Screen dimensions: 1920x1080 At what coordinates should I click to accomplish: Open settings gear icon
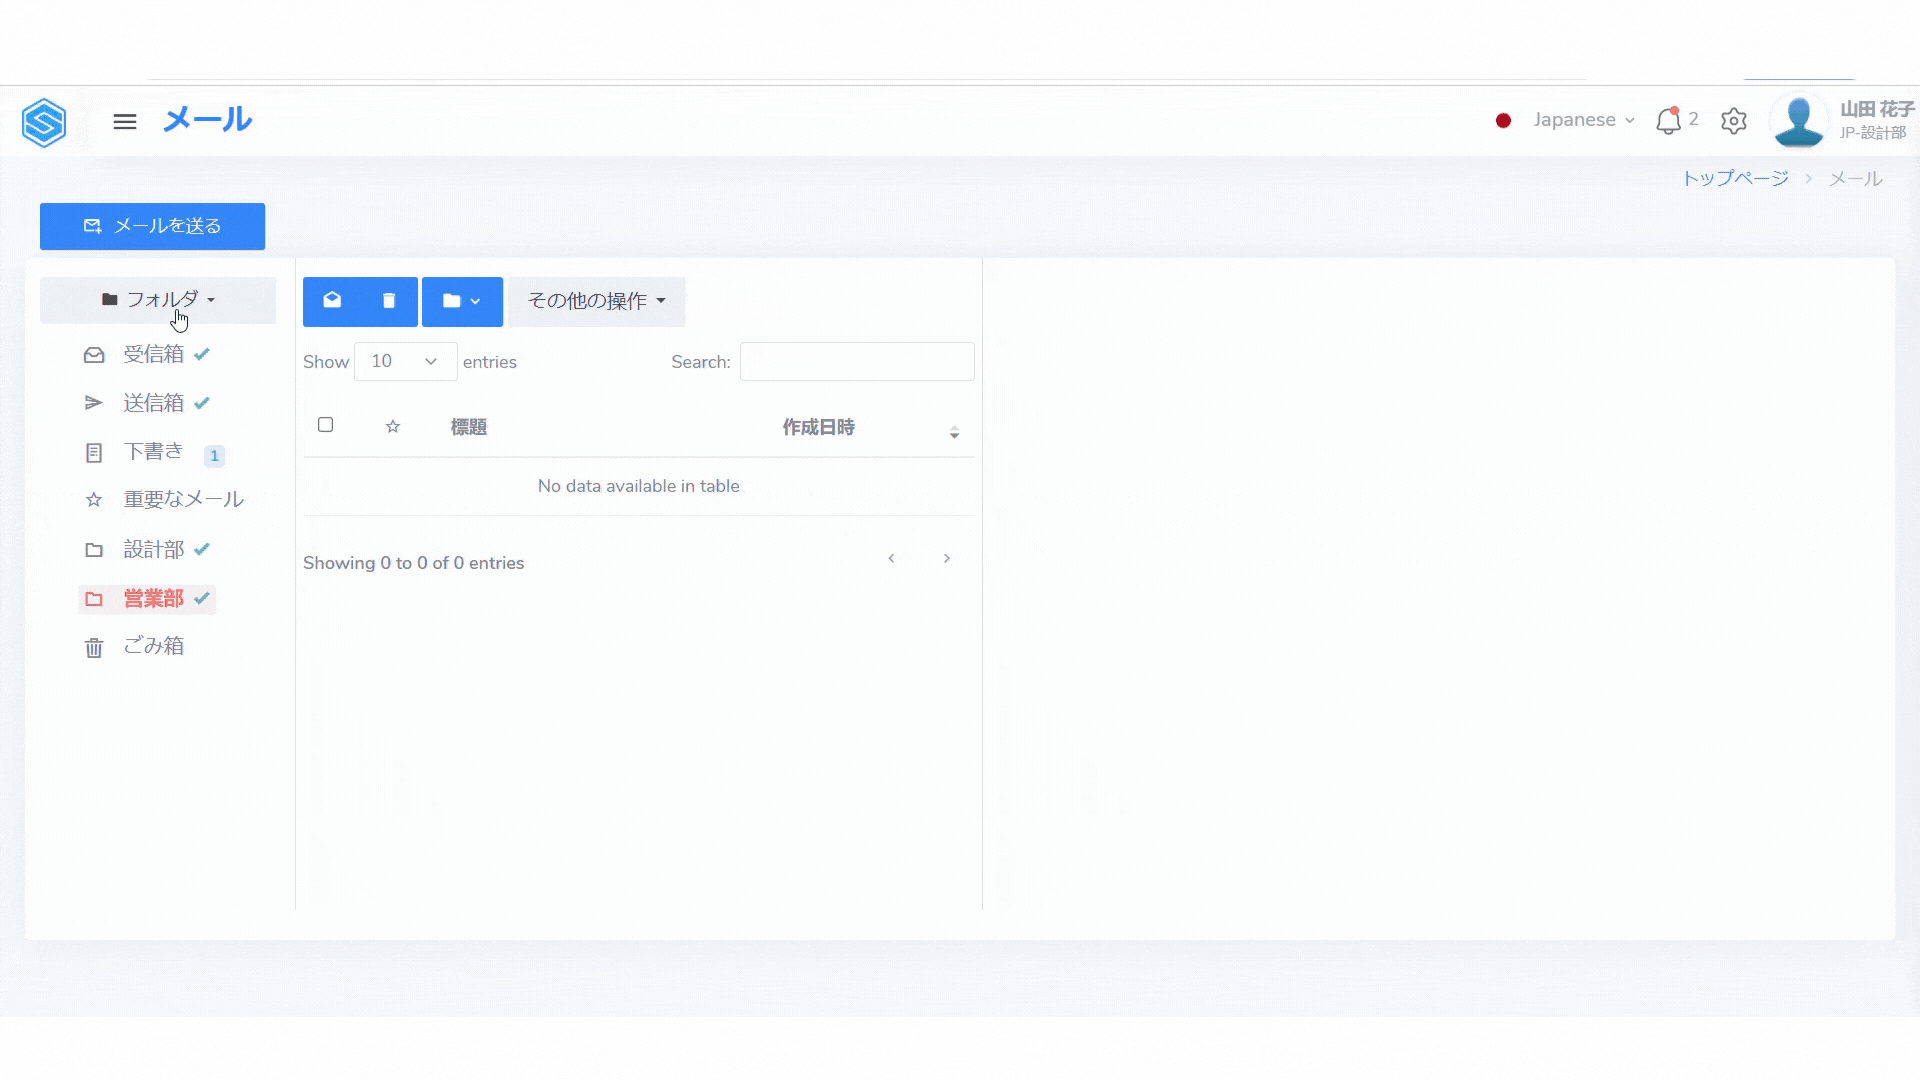pyautogui.click(x=1733, y=121)
